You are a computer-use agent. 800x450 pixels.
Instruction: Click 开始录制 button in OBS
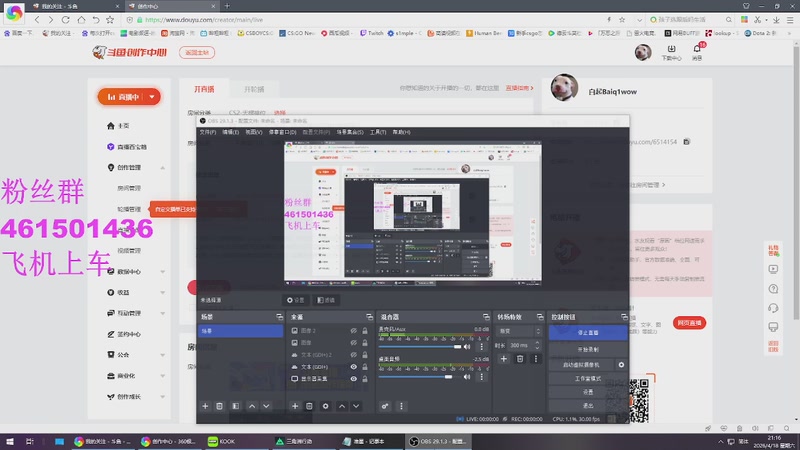588,349
